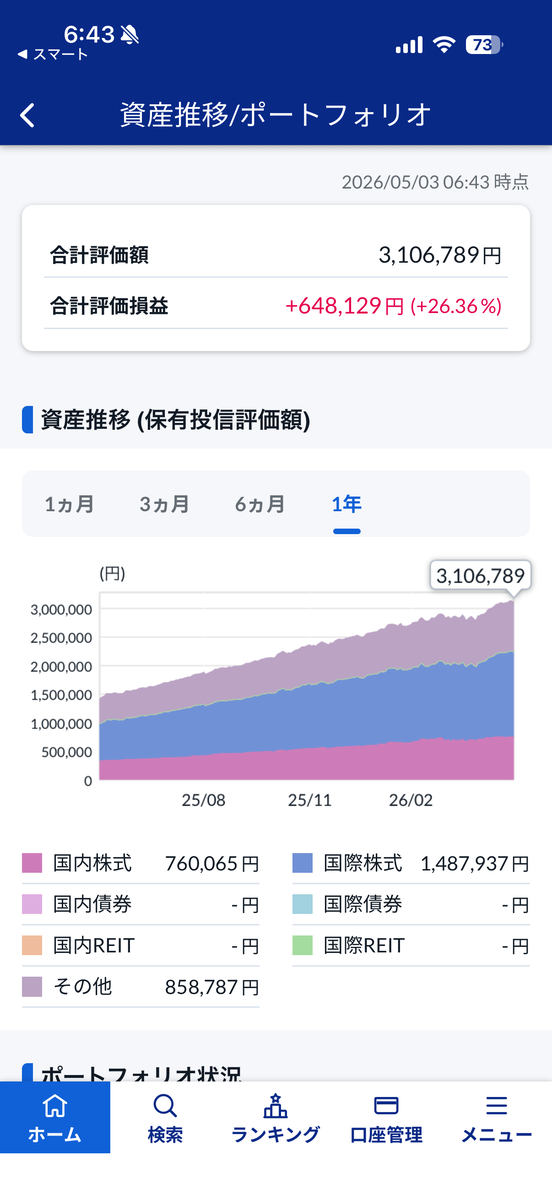Tap the 2026/05/03 06:43 時点 timestamp
Image resolution: width=552 pixels, height=1200 pixels.
435,182
